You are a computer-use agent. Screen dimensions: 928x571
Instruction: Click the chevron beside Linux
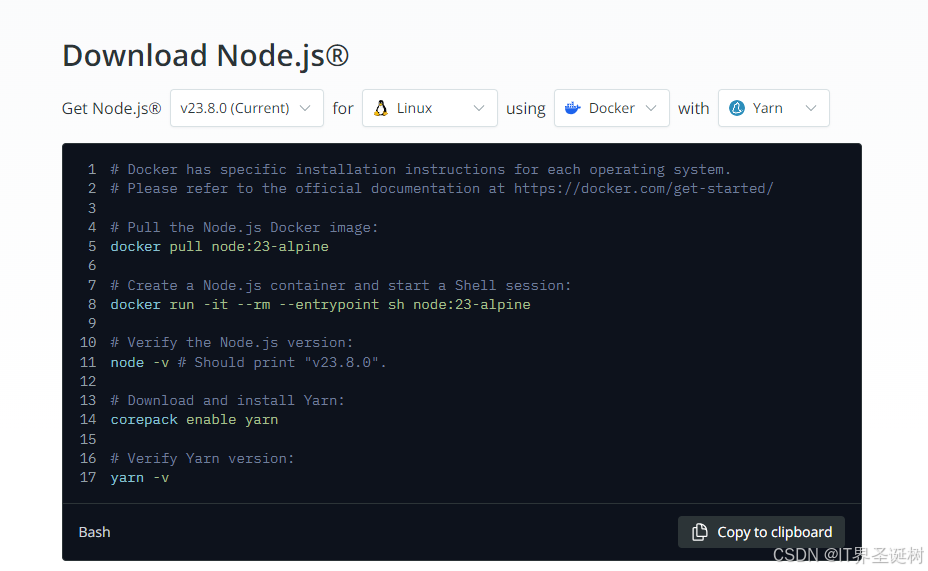coord(479,108)
